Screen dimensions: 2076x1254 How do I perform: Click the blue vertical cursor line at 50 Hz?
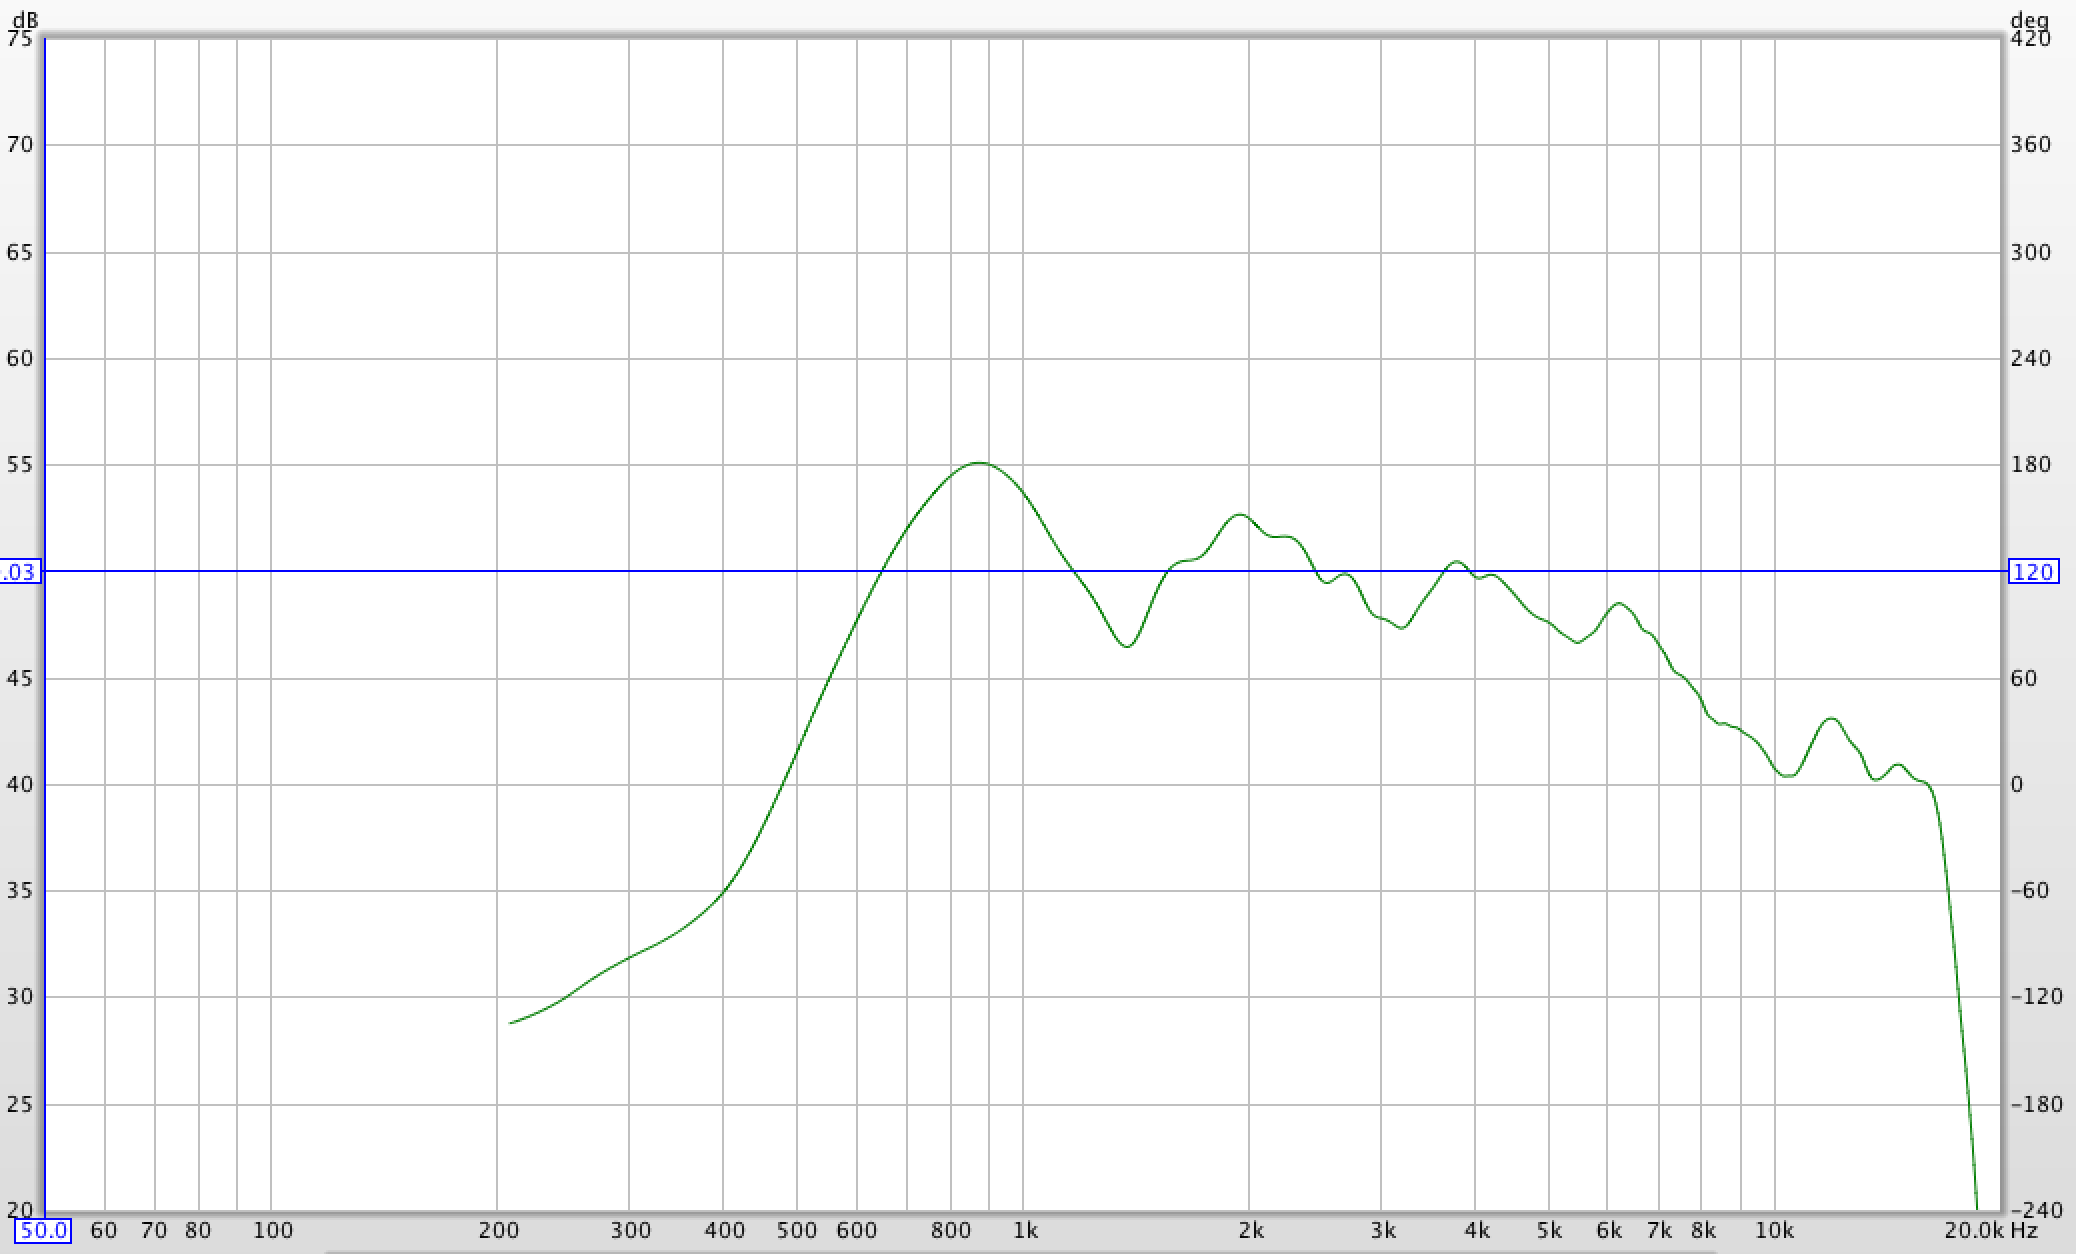[x=45, y=625]
